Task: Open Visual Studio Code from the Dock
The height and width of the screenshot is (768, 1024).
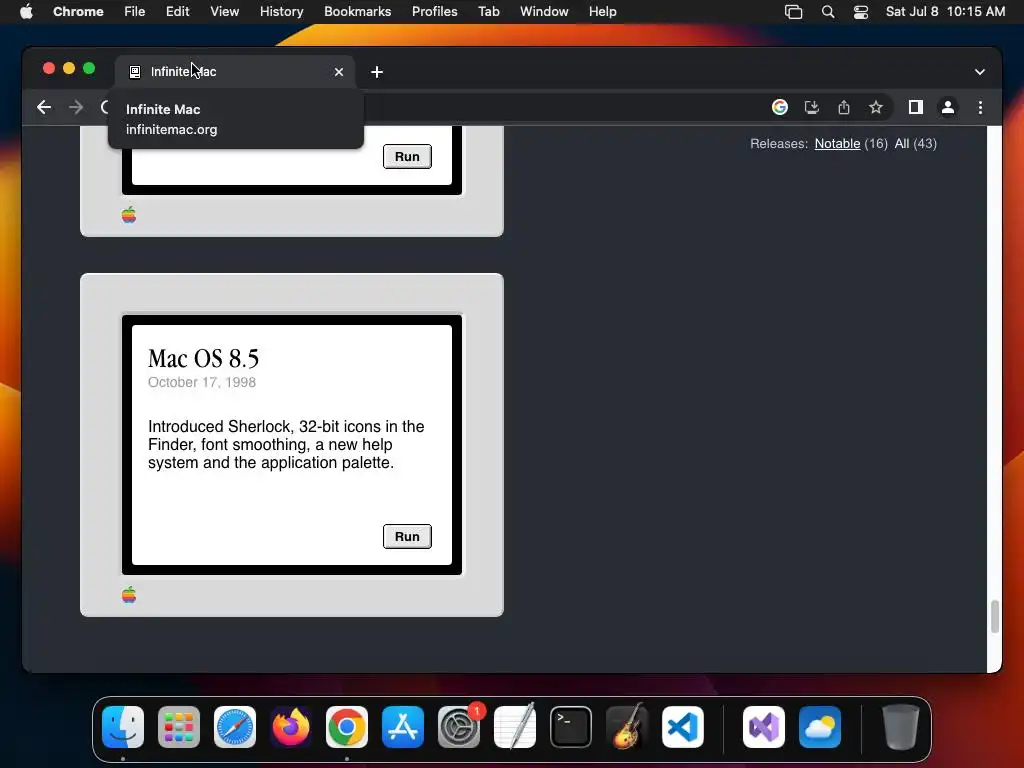Action: [x=683, y=727]
